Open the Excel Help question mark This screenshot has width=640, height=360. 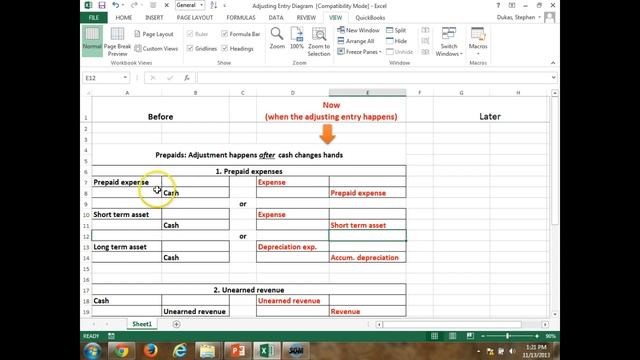tap(498, 5)
